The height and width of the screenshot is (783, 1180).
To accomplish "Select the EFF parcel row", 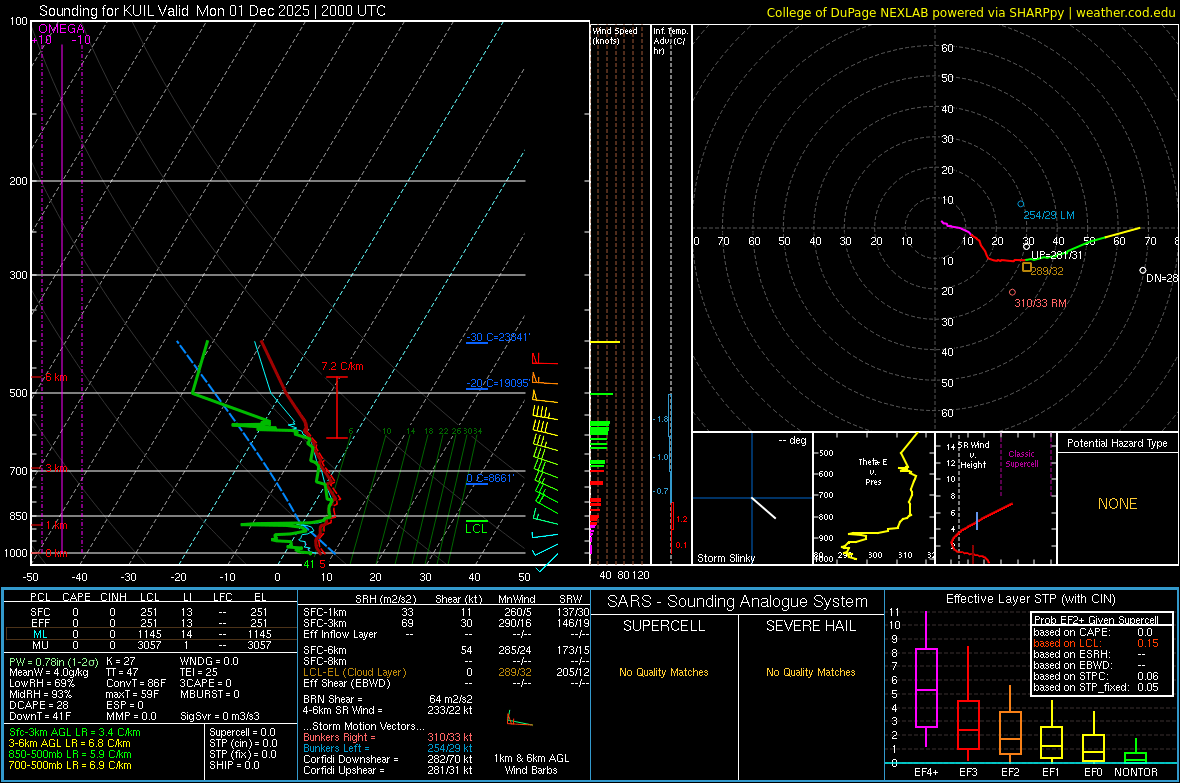I will pos(151,623).
